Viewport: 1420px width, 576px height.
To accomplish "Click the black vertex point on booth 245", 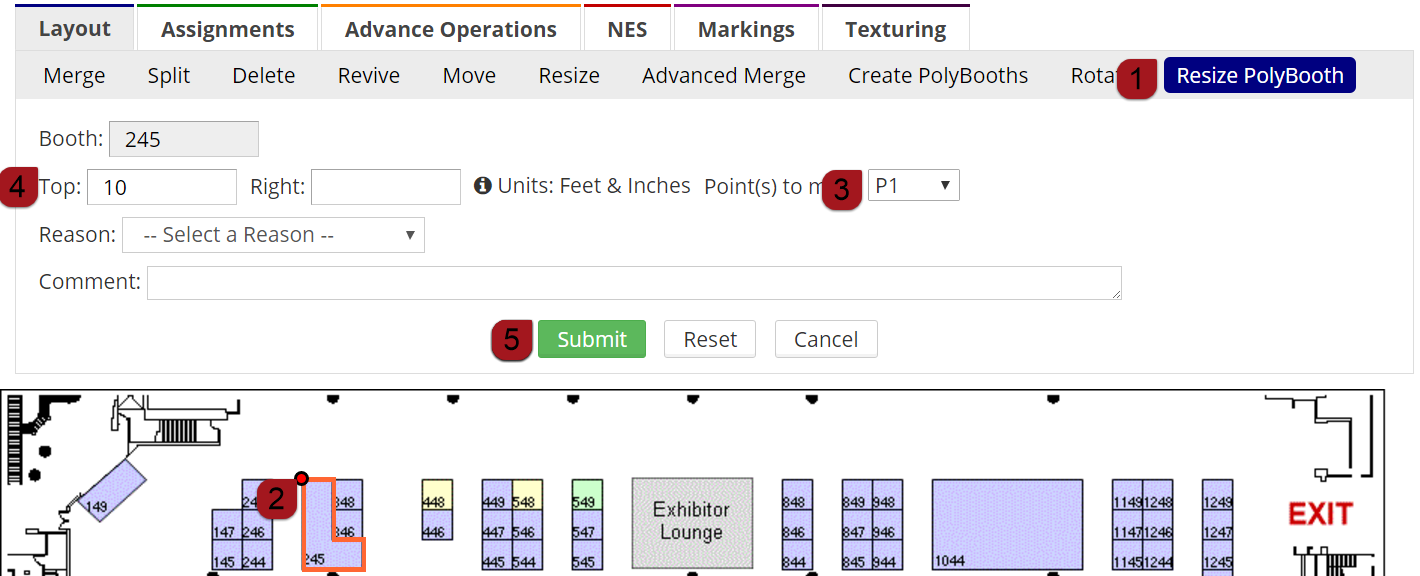I will click(301, 479).
